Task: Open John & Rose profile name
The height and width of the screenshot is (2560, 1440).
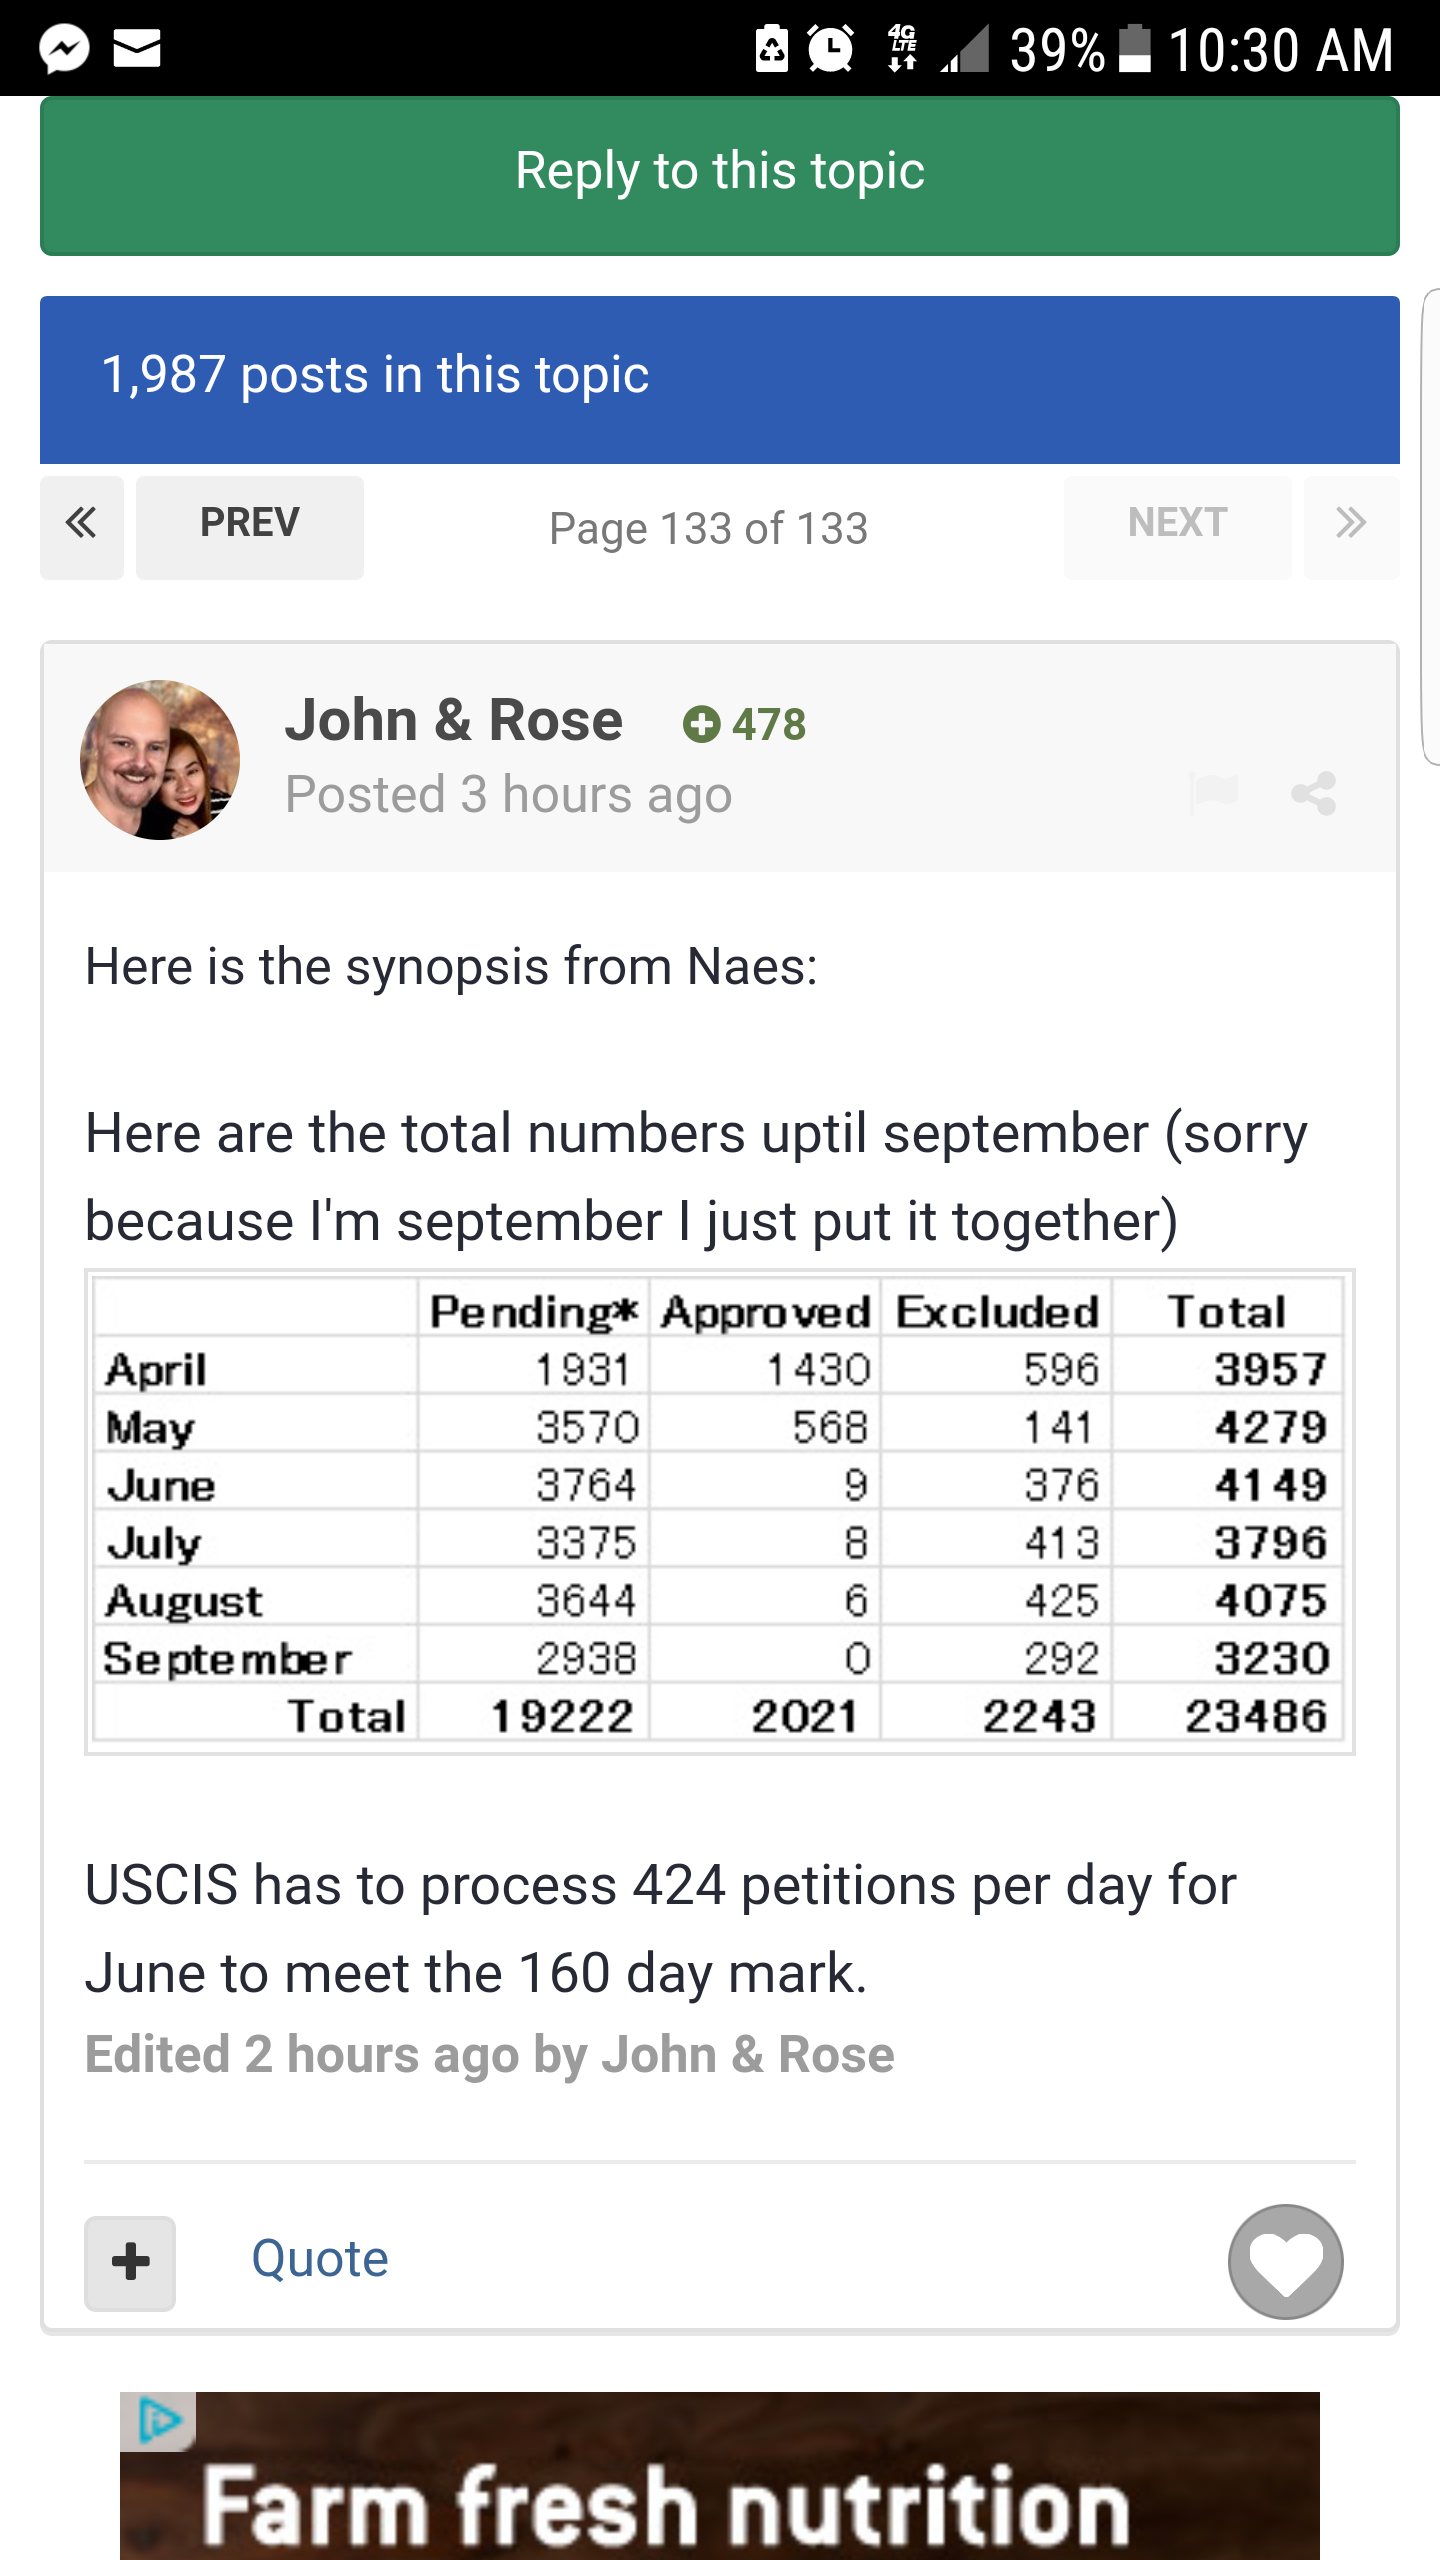Action: tap(454, 720)
